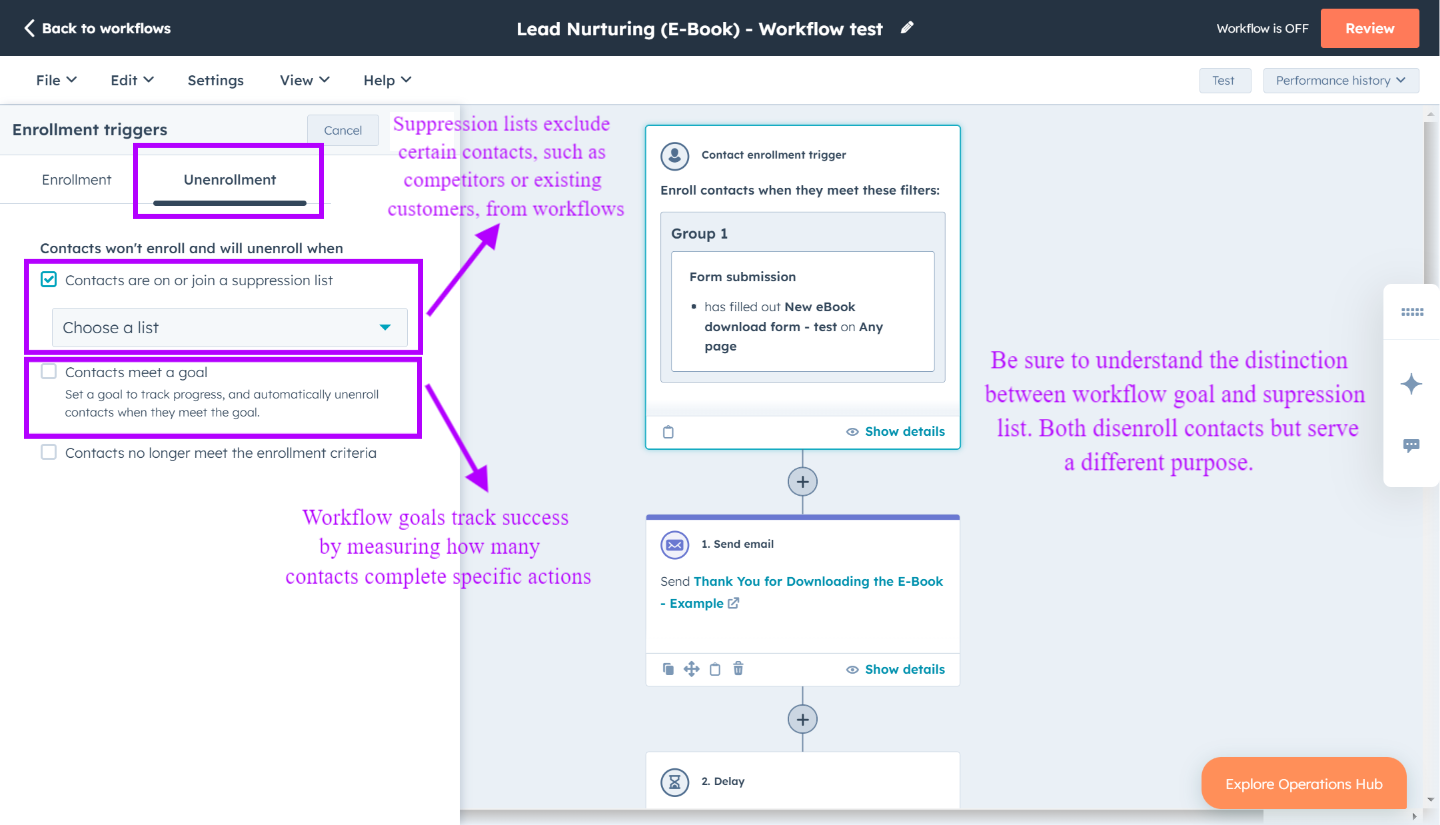This screenshot has height=825, width=1440.
Task: Click the Workflow is OFF status
Action: click(x=1262, y=28)
